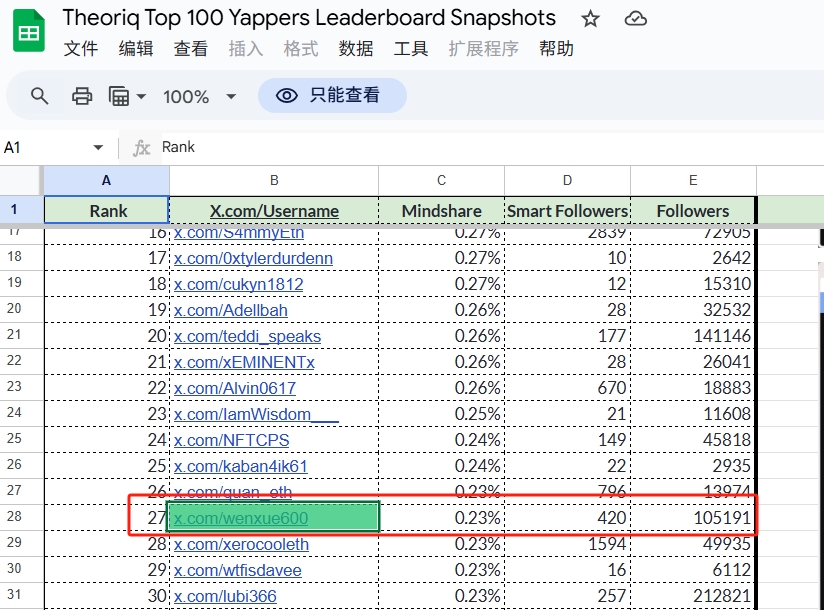Viewport: 824px width, 610px height.
Task: Click followers cell 2642
Action: [693, 258]
